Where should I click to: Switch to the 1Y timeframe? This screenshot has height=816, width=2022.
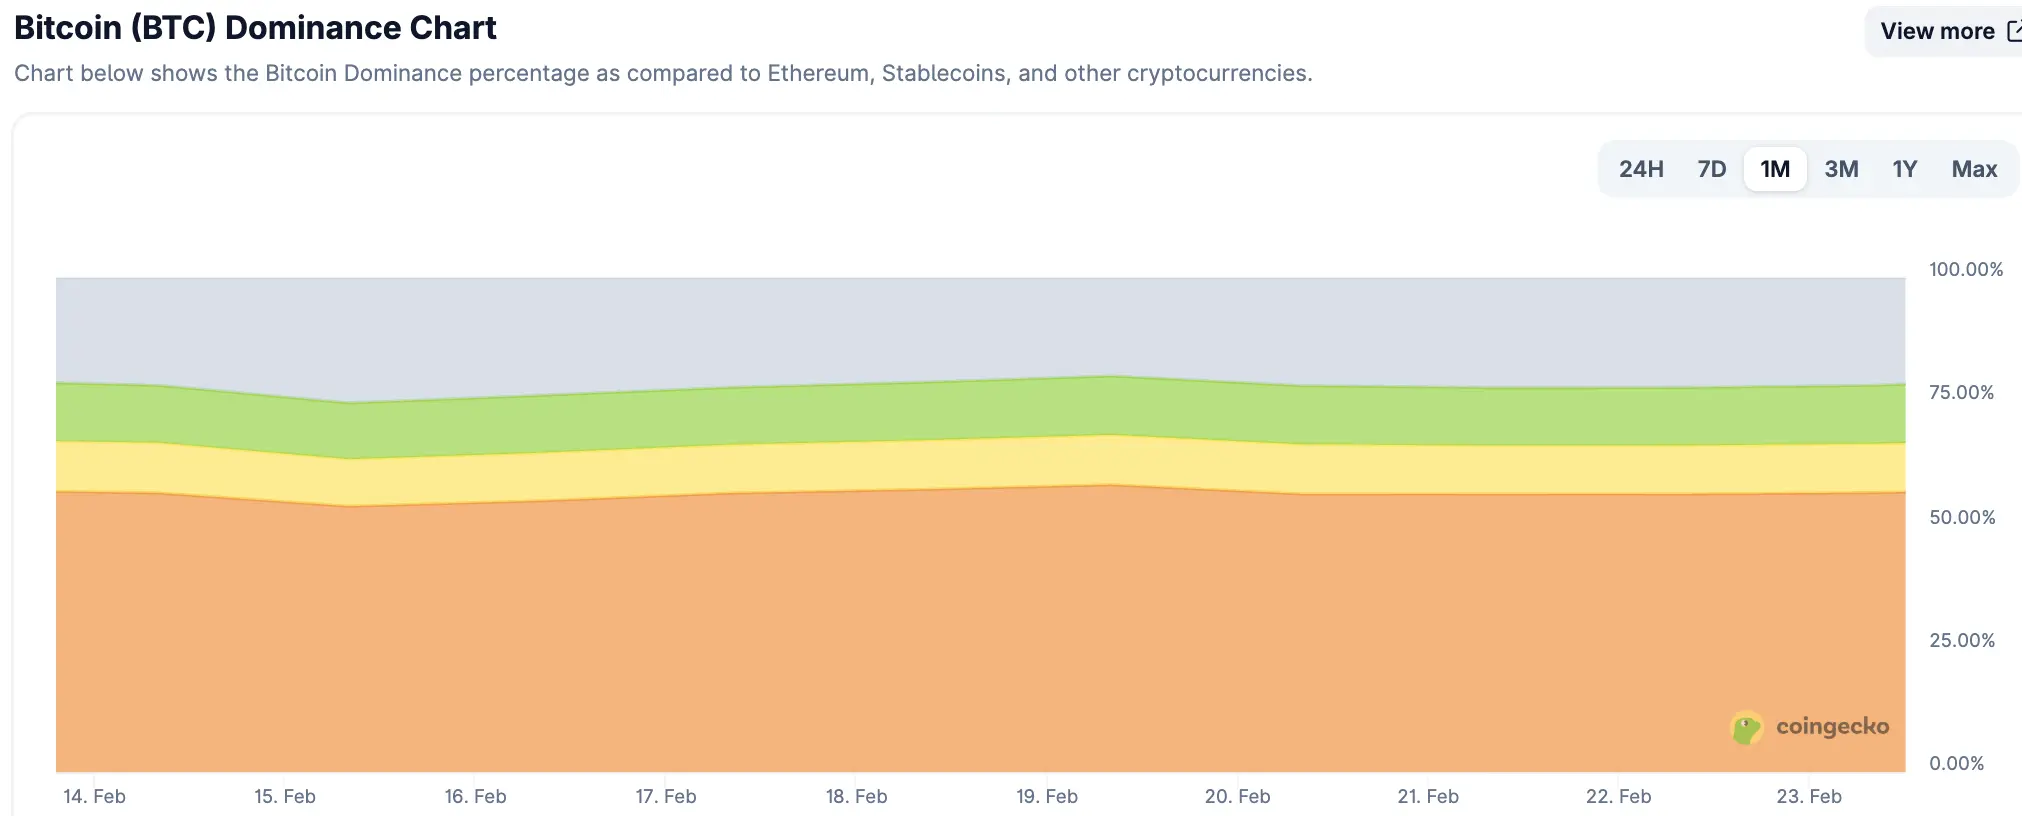(1904, 169)
